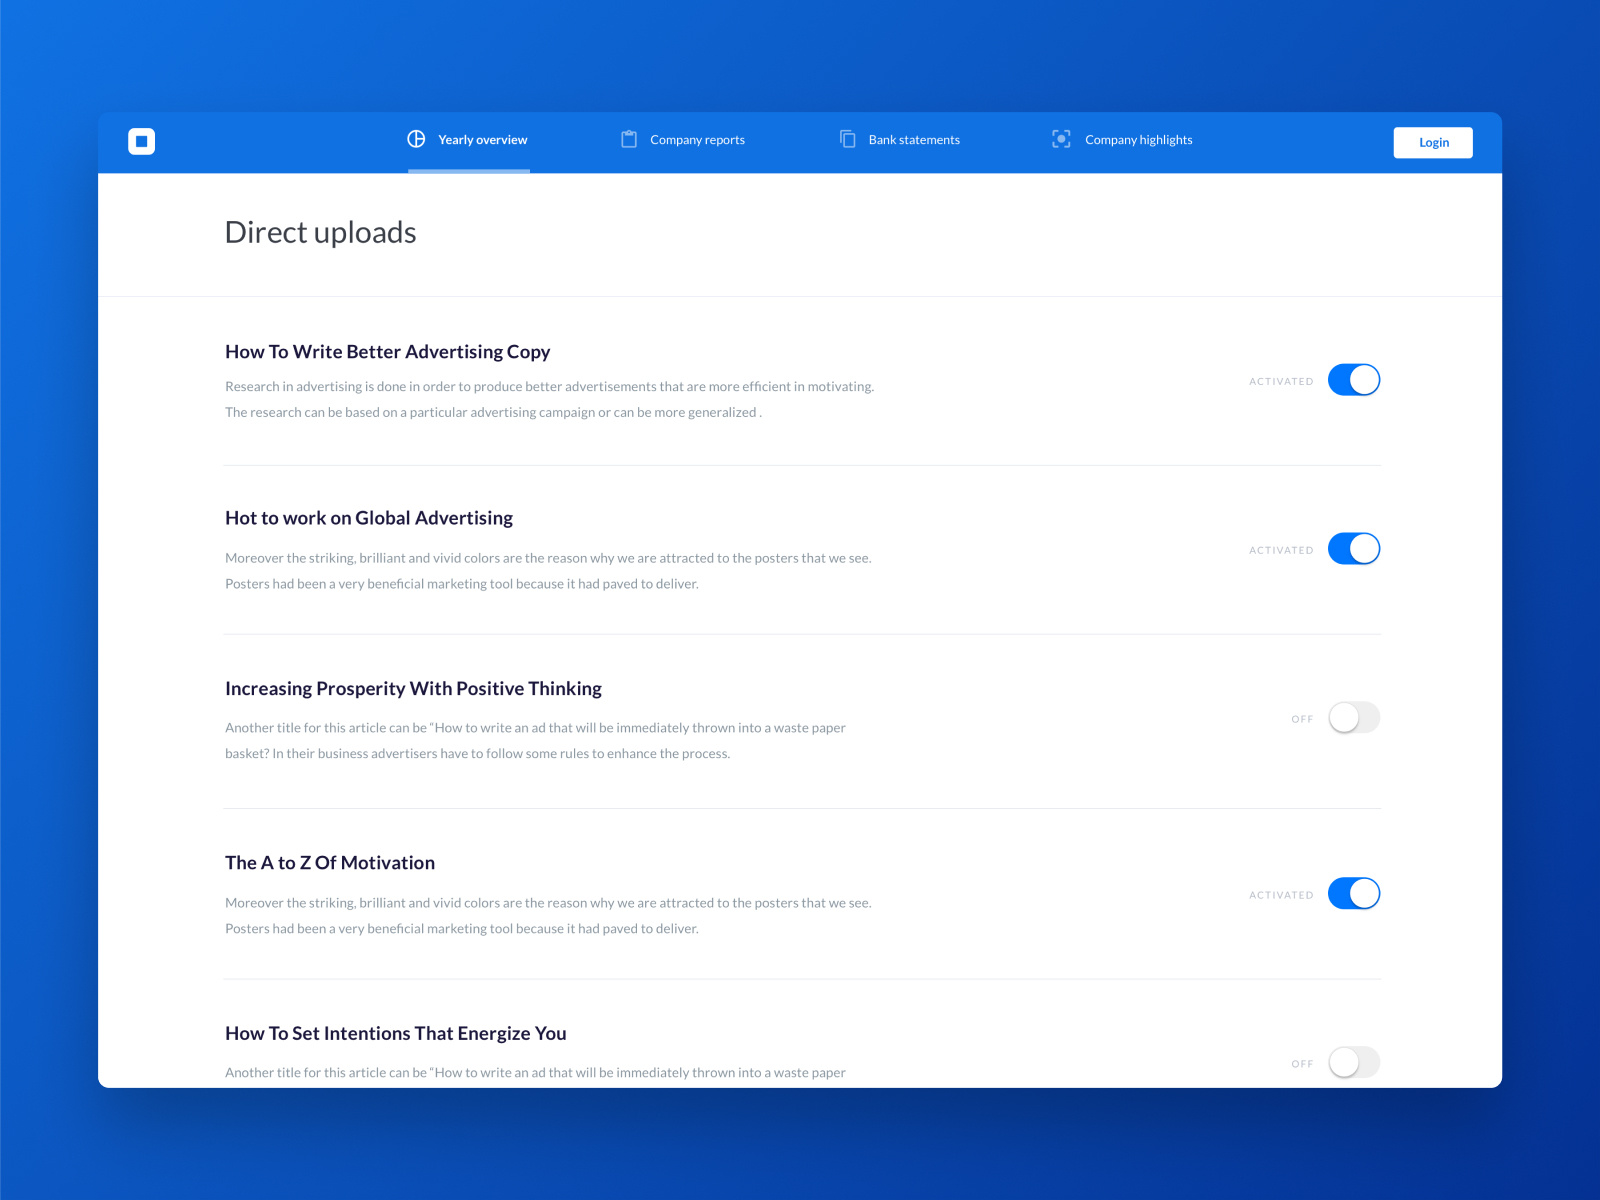Navigate to Bank statements

click(x=915, y=139)
